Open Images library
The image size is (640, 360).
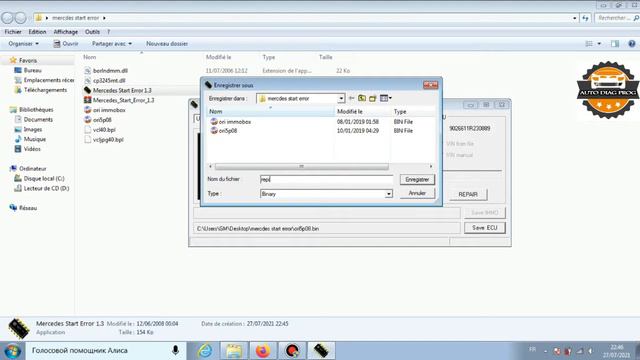pyautogui.click(x=33, y=129)
